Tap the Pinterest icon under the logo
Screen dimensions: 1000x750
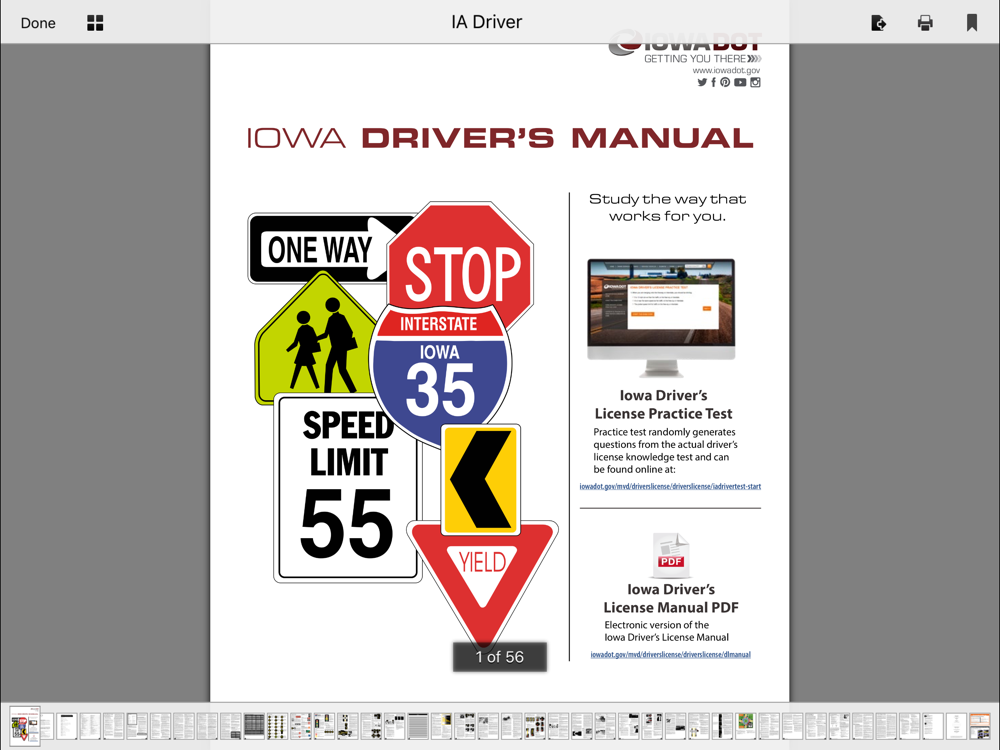(725, 82)
